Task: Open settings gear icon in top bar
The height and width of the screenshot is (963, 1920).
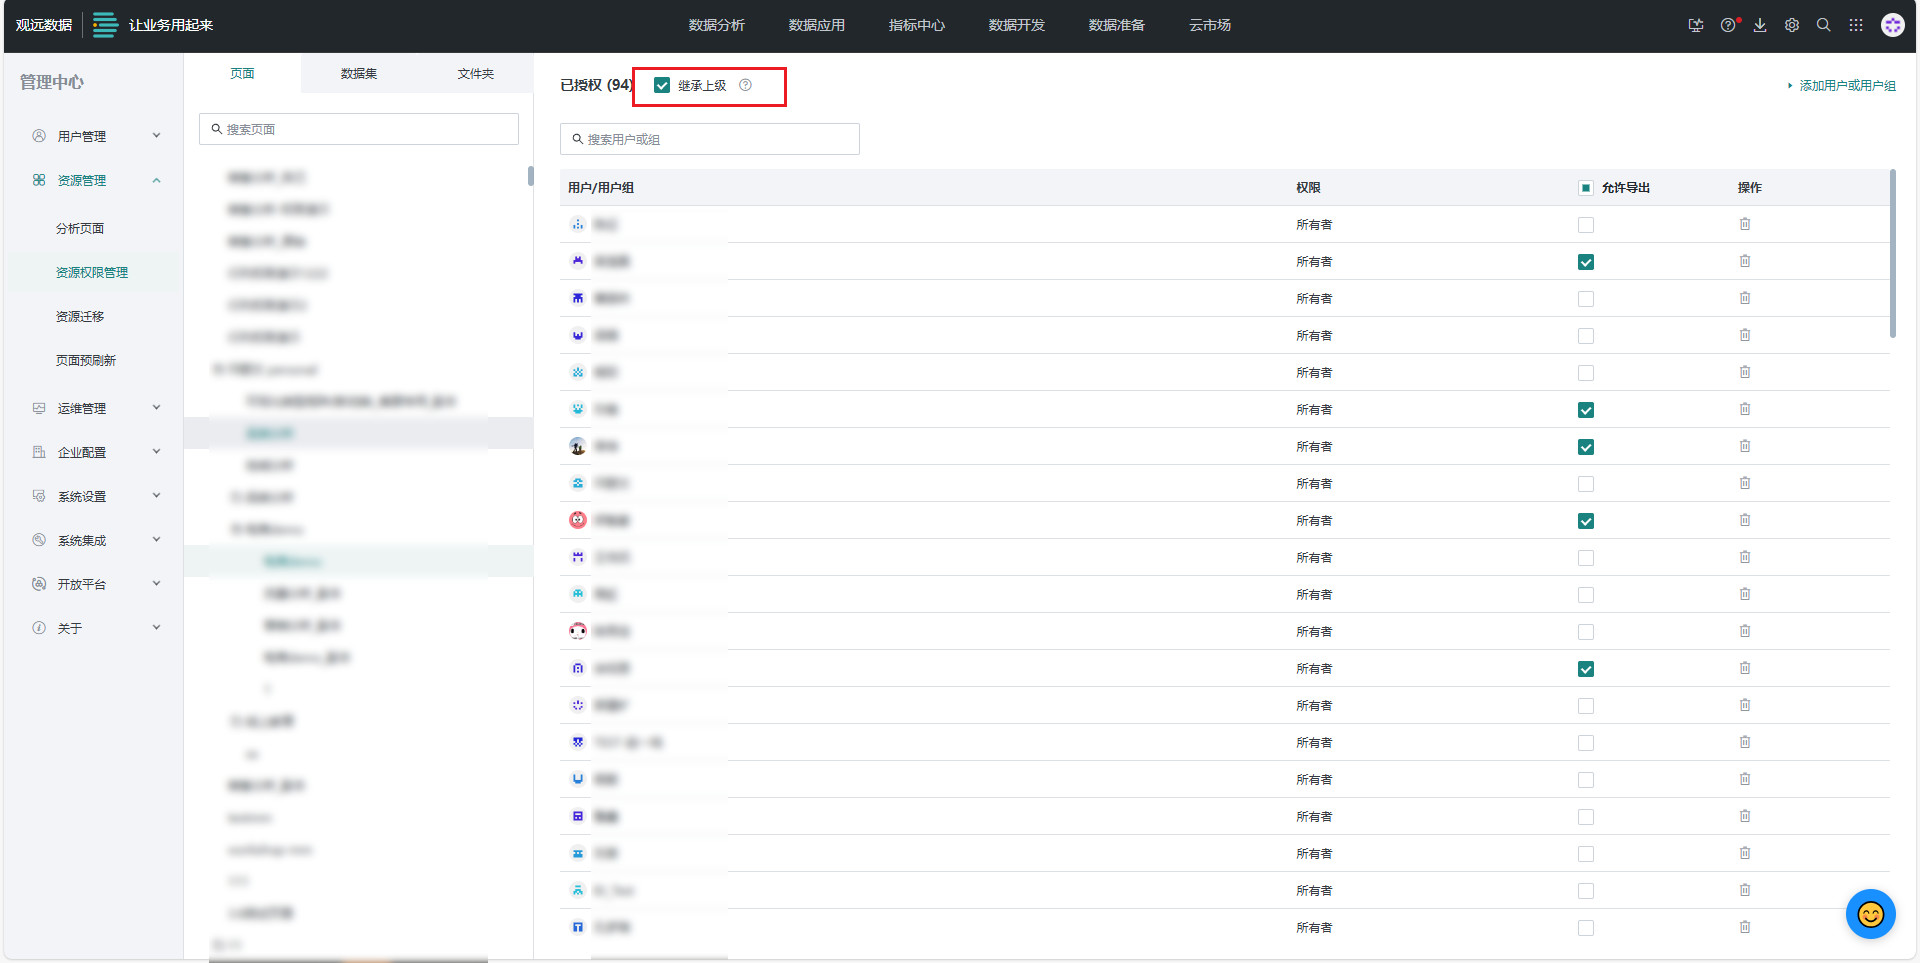Action: 1792,25
